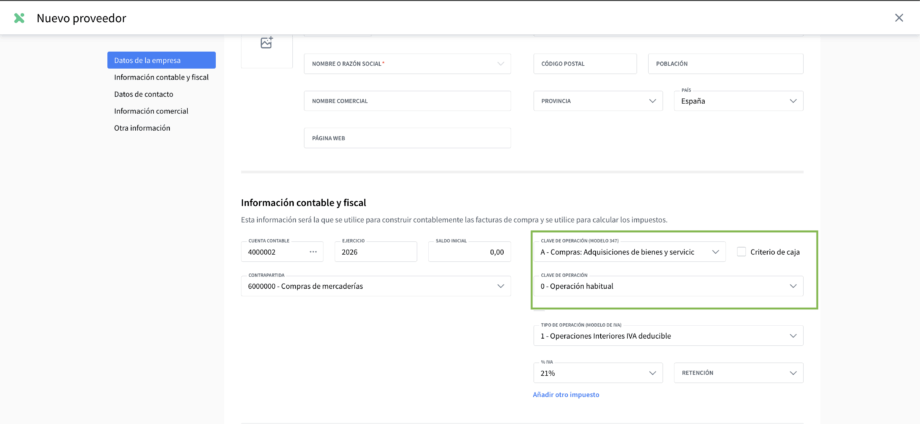Change the 21% IVA dropdown
Image resolution: width=920 pixels, height=424 pixels.
(x=597, y=373)
